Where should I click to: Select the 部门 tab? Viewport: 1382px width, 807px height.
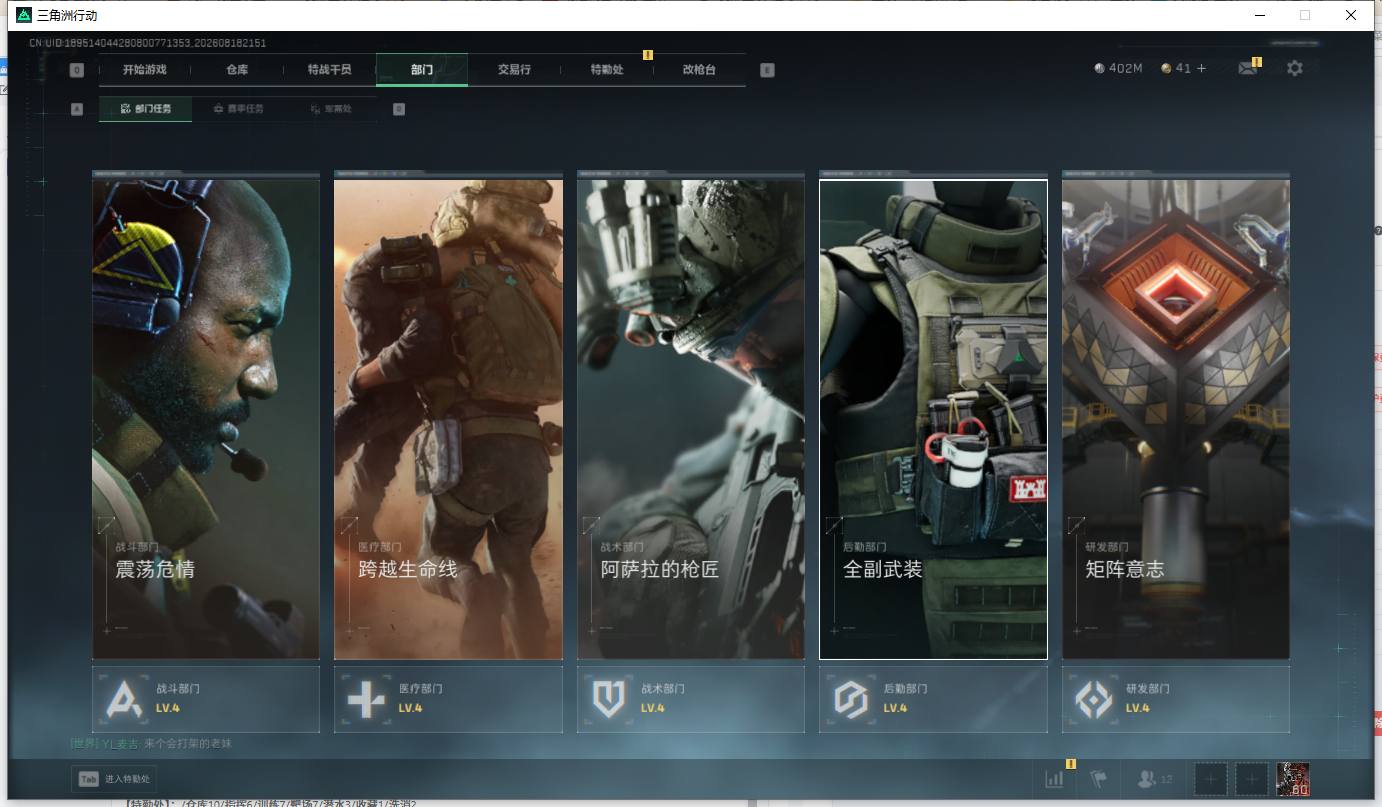pyautogui.click(x=422, y=70)
